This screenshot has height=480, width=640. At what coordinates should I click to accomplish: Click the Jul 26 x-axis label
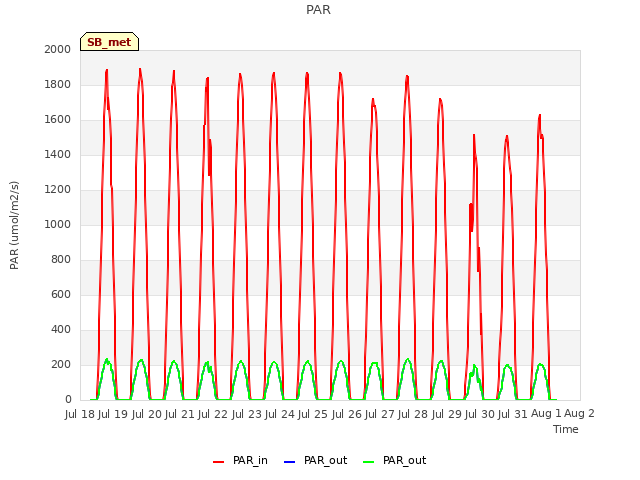click(x=347, y=414)
